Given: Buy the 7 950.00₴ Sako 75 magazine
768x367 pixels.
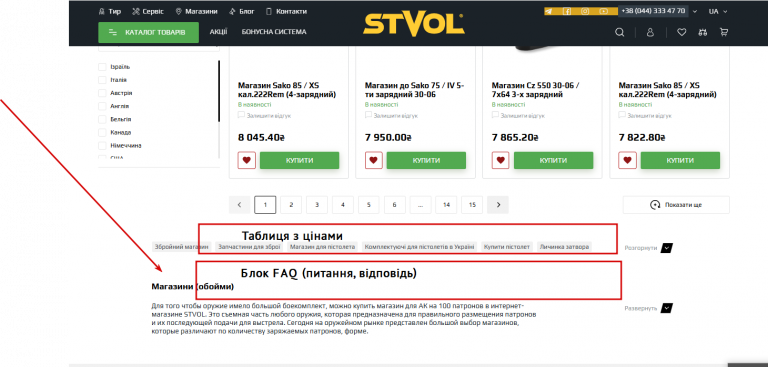Looking at the screenshot, I should point(426,160).
